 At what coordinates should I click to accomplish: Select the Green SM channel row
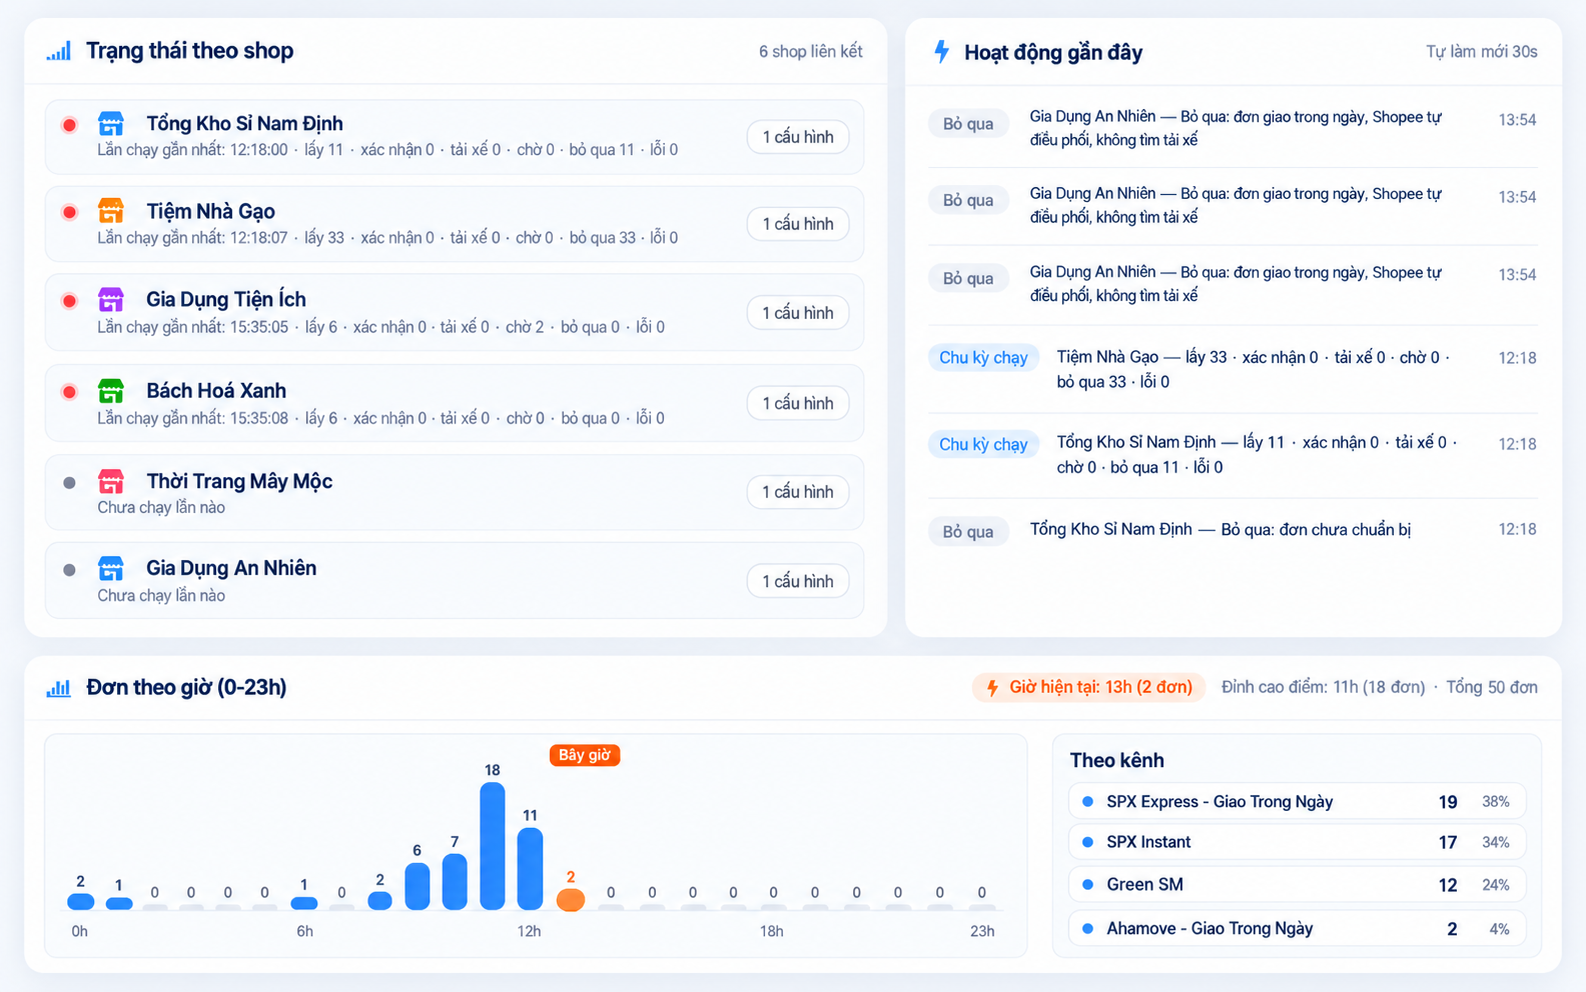(1297, 885)
